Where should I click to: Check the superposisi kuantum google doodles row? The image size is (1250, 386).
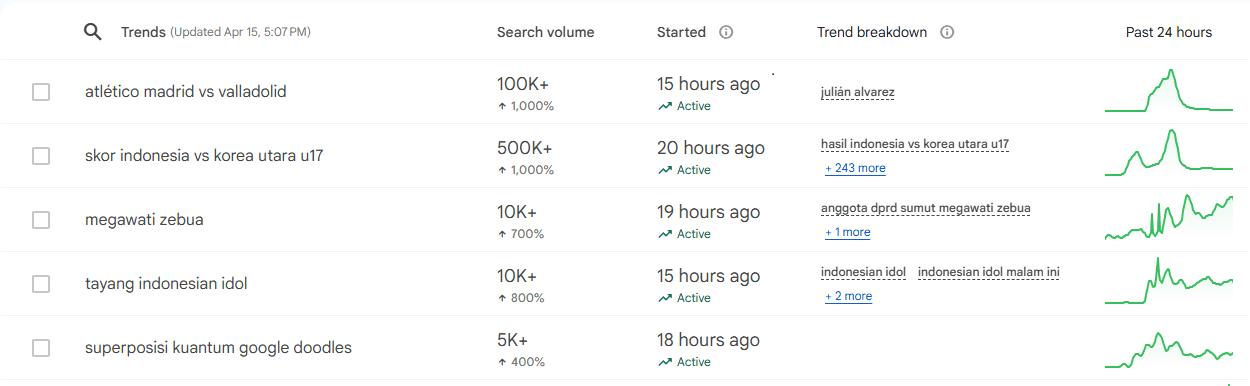(41, 348)
